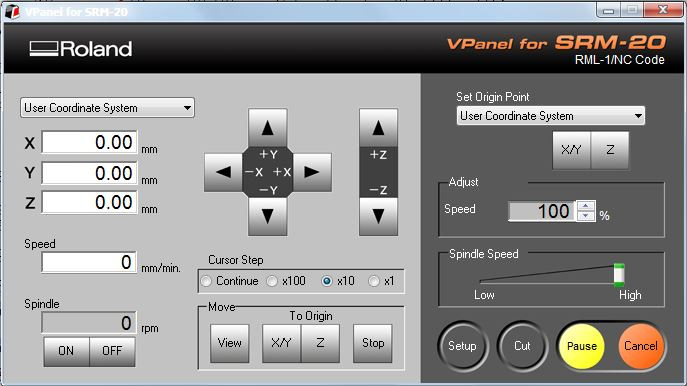This screenshot has height=386, width=687.
Task: Click the yellow Pause button
Action: coord(582,346)
